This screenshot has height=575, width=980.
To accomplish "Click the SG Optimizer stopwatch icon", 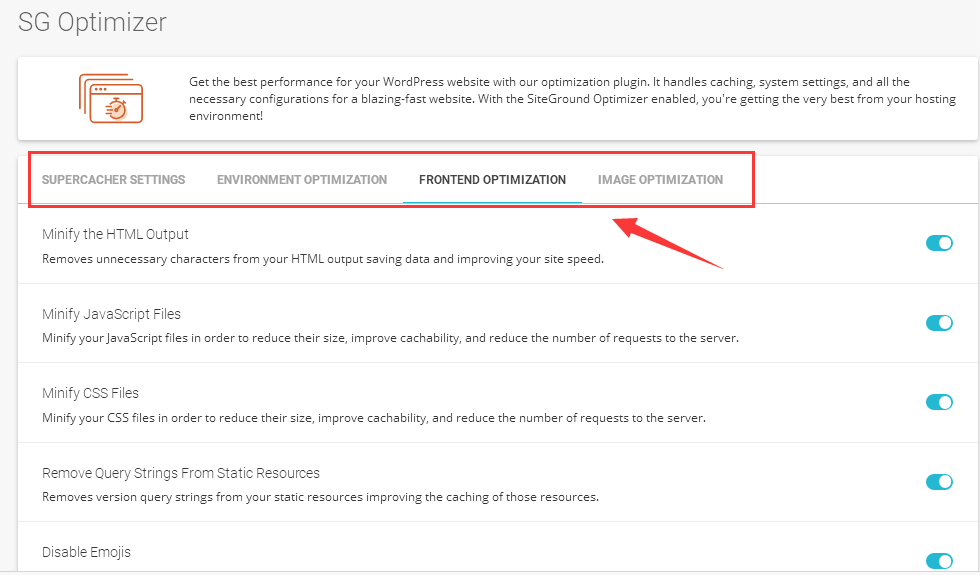I will click(110, 98).
